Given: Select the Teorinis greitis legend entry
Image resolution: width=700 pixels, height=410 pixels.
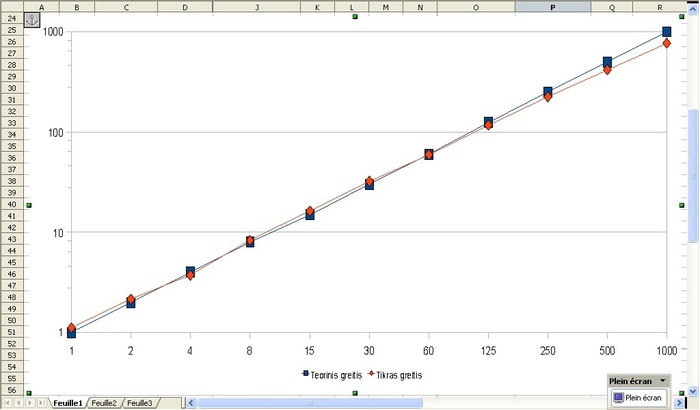Looking at the screenshot, I should pyautogui.click(x=335, y=375).
